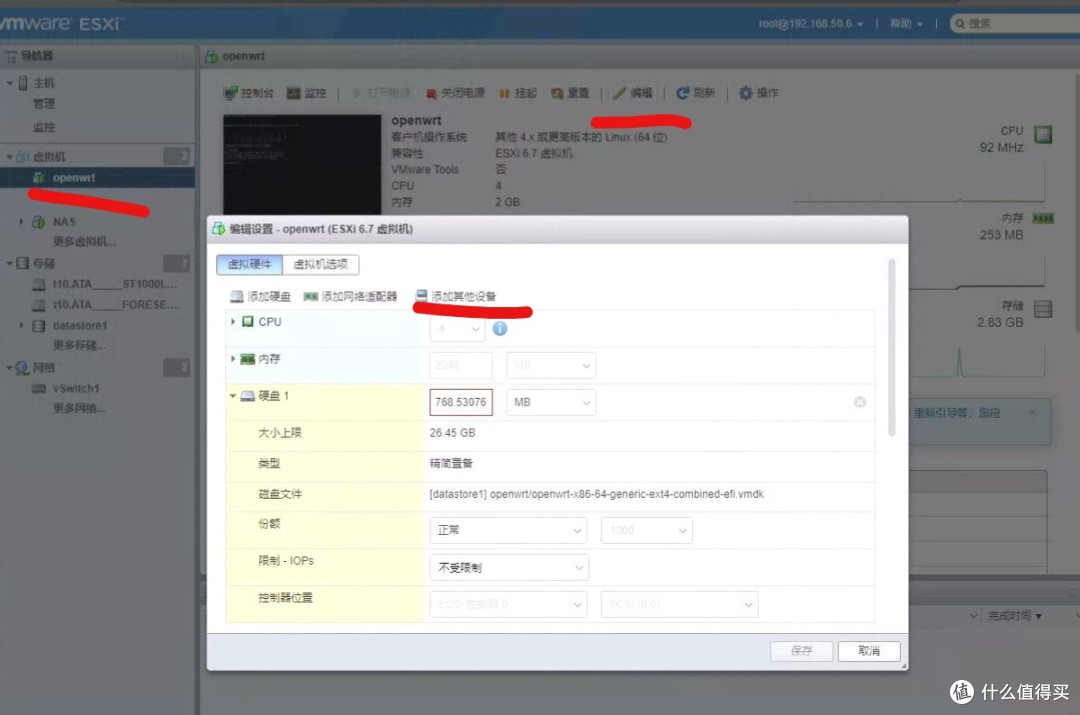The image size is (1080, 715).
Task: Click the CPU info icon
Action: pos(500,329)
